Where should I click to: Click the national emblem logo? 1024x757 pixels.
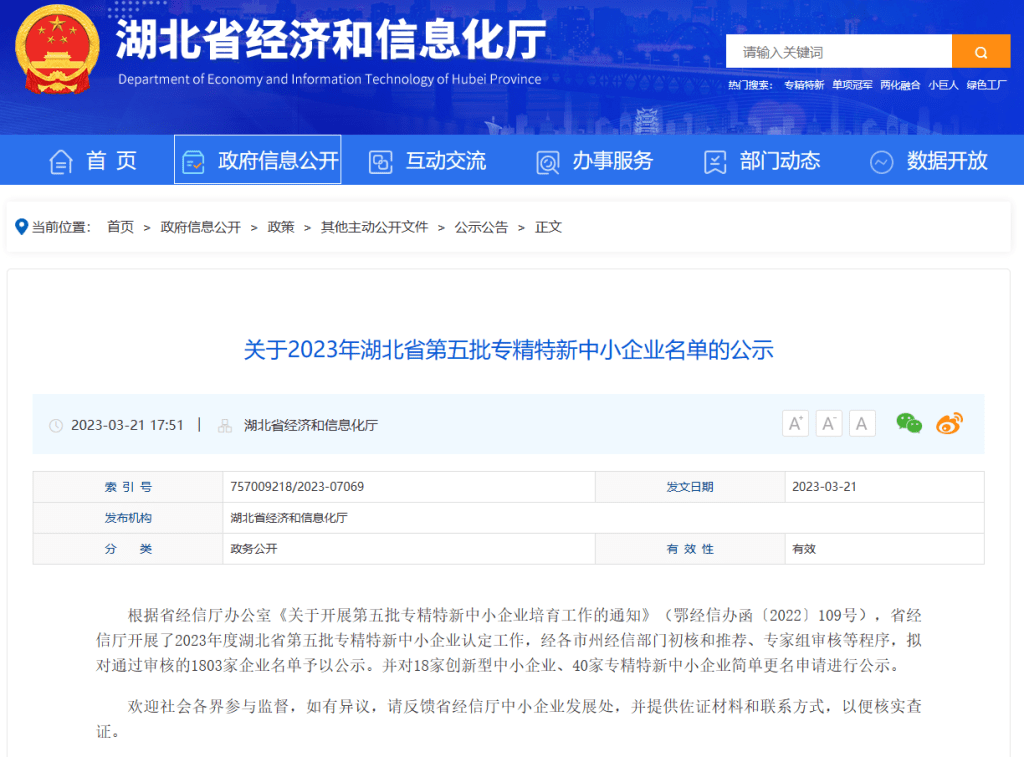[x=57, y=50]
